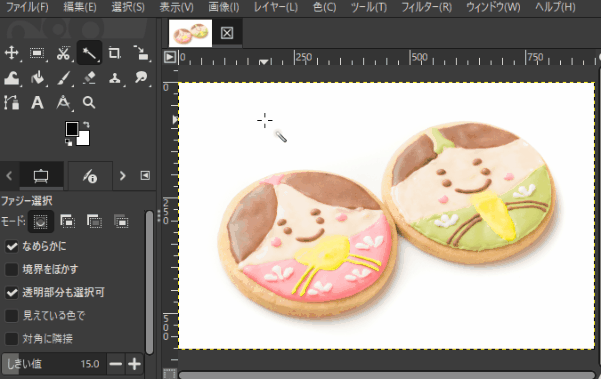
Task: Select the Zoom magnifier tool
Action: [x=89, y=103]
